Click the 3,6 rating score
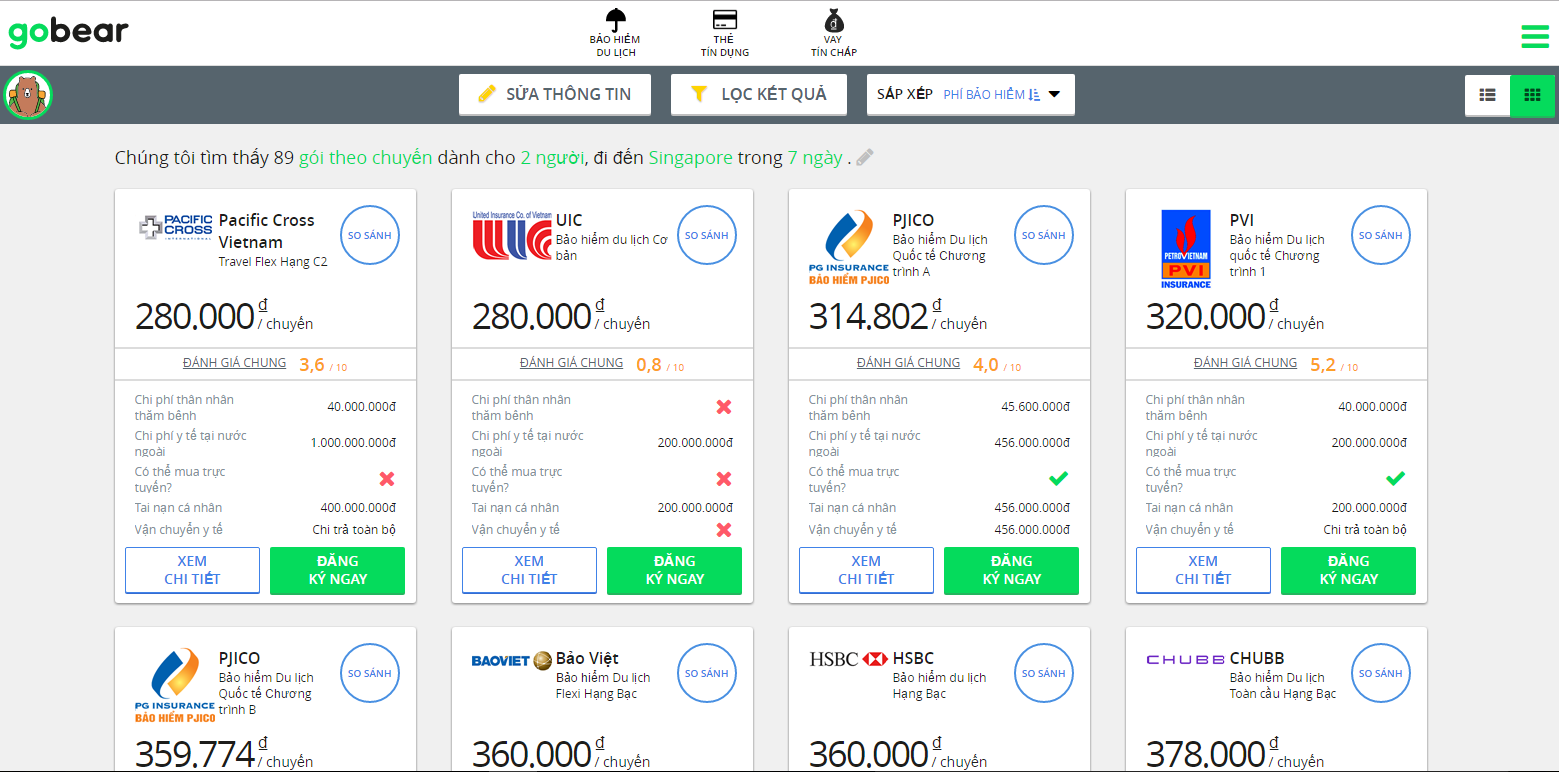The image size is (1559, 772). [x=312, y=365]
